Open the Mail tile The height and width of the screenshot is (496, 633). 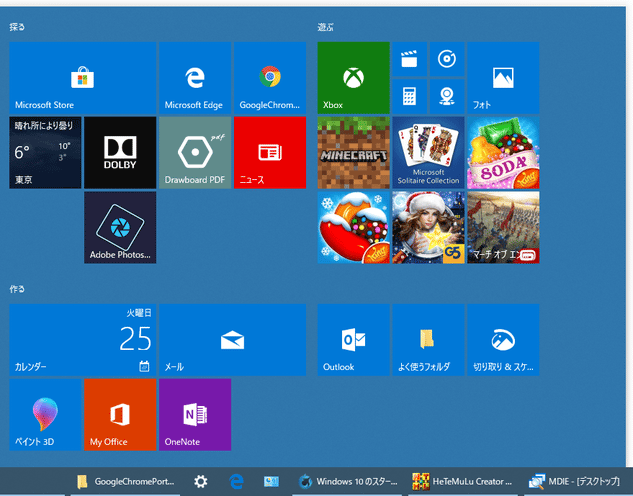coord(233,340)
